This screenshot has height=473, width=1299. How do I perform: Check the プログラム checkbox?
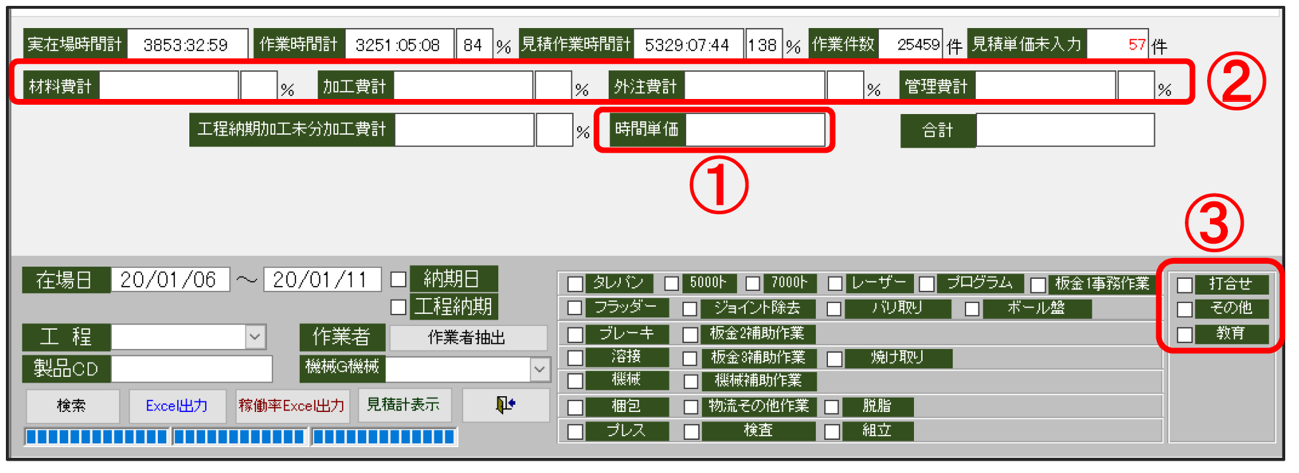coord(926,283)
